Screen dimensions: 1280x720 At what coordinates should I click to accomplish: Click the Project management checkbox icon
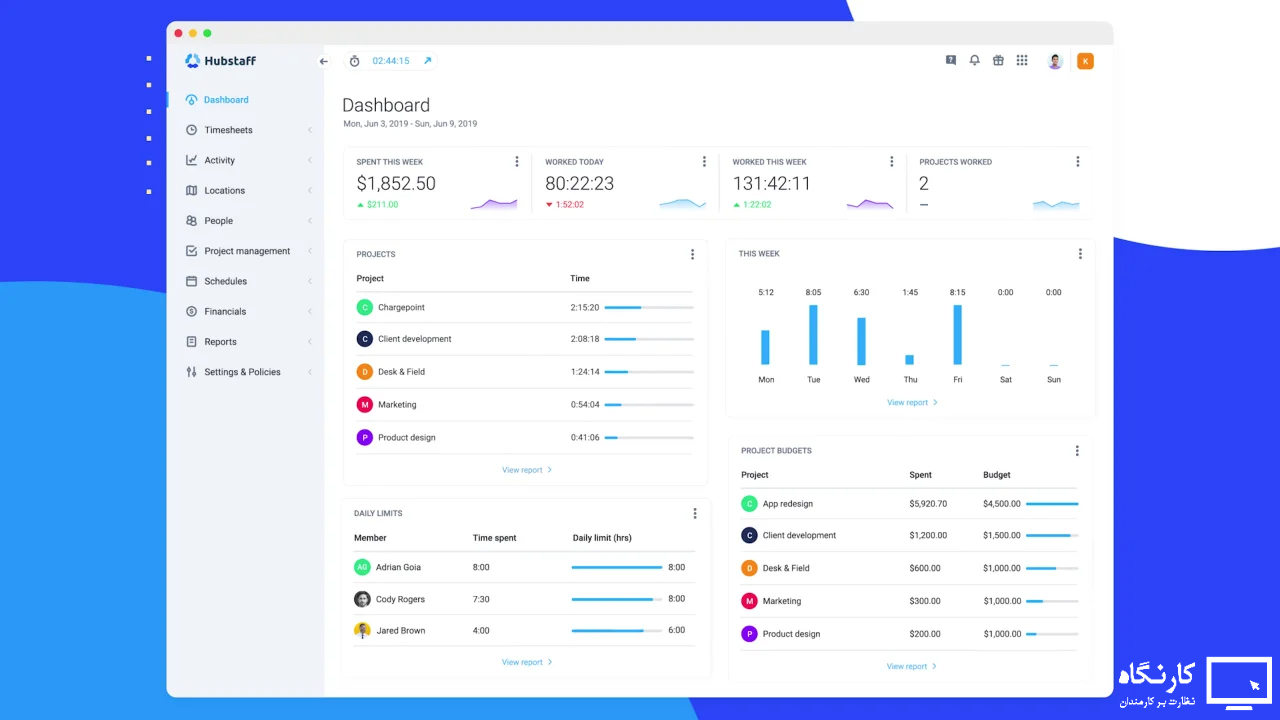(x=192, y=251)
